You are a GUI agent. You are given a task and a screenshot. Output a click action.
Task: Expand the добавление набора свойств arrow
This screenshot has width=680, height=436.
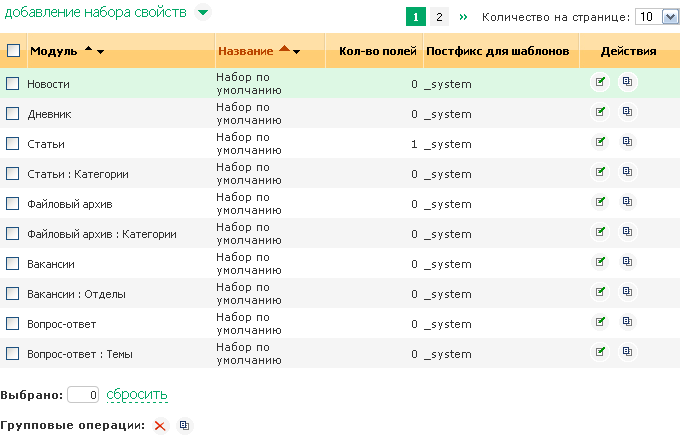(203, 13)
